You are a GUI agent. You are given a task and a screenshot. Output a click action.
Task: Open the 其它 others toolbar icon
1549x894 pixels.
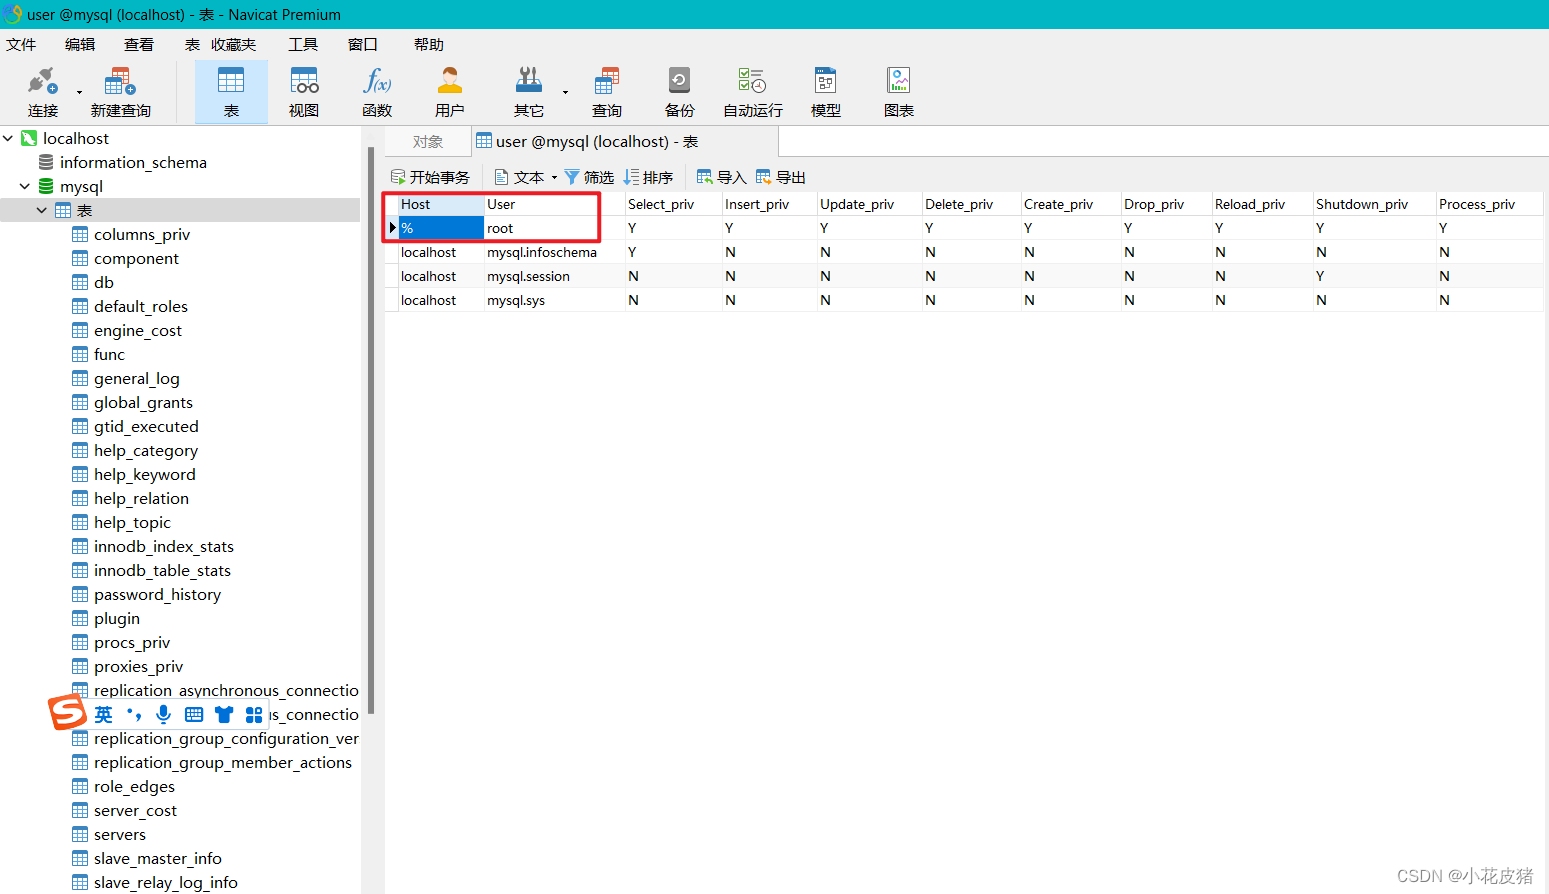[529, 92]
